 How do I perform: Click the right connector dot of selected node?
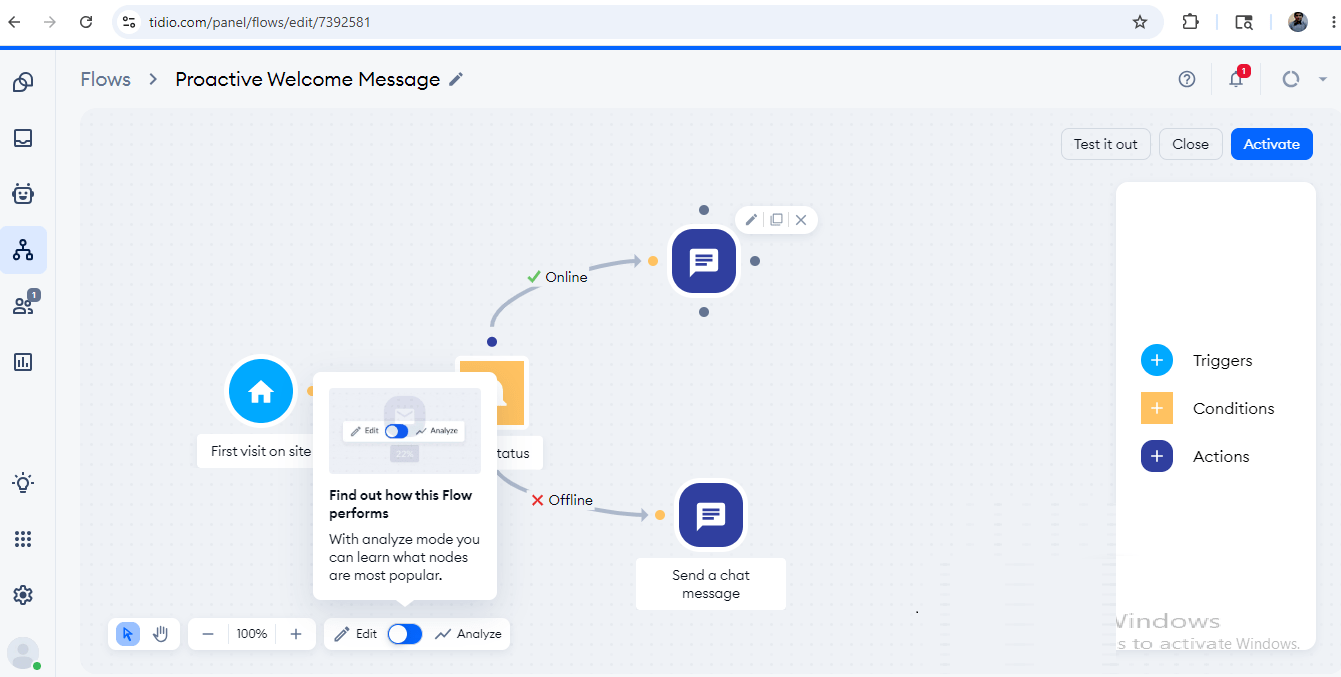point(755,261)
